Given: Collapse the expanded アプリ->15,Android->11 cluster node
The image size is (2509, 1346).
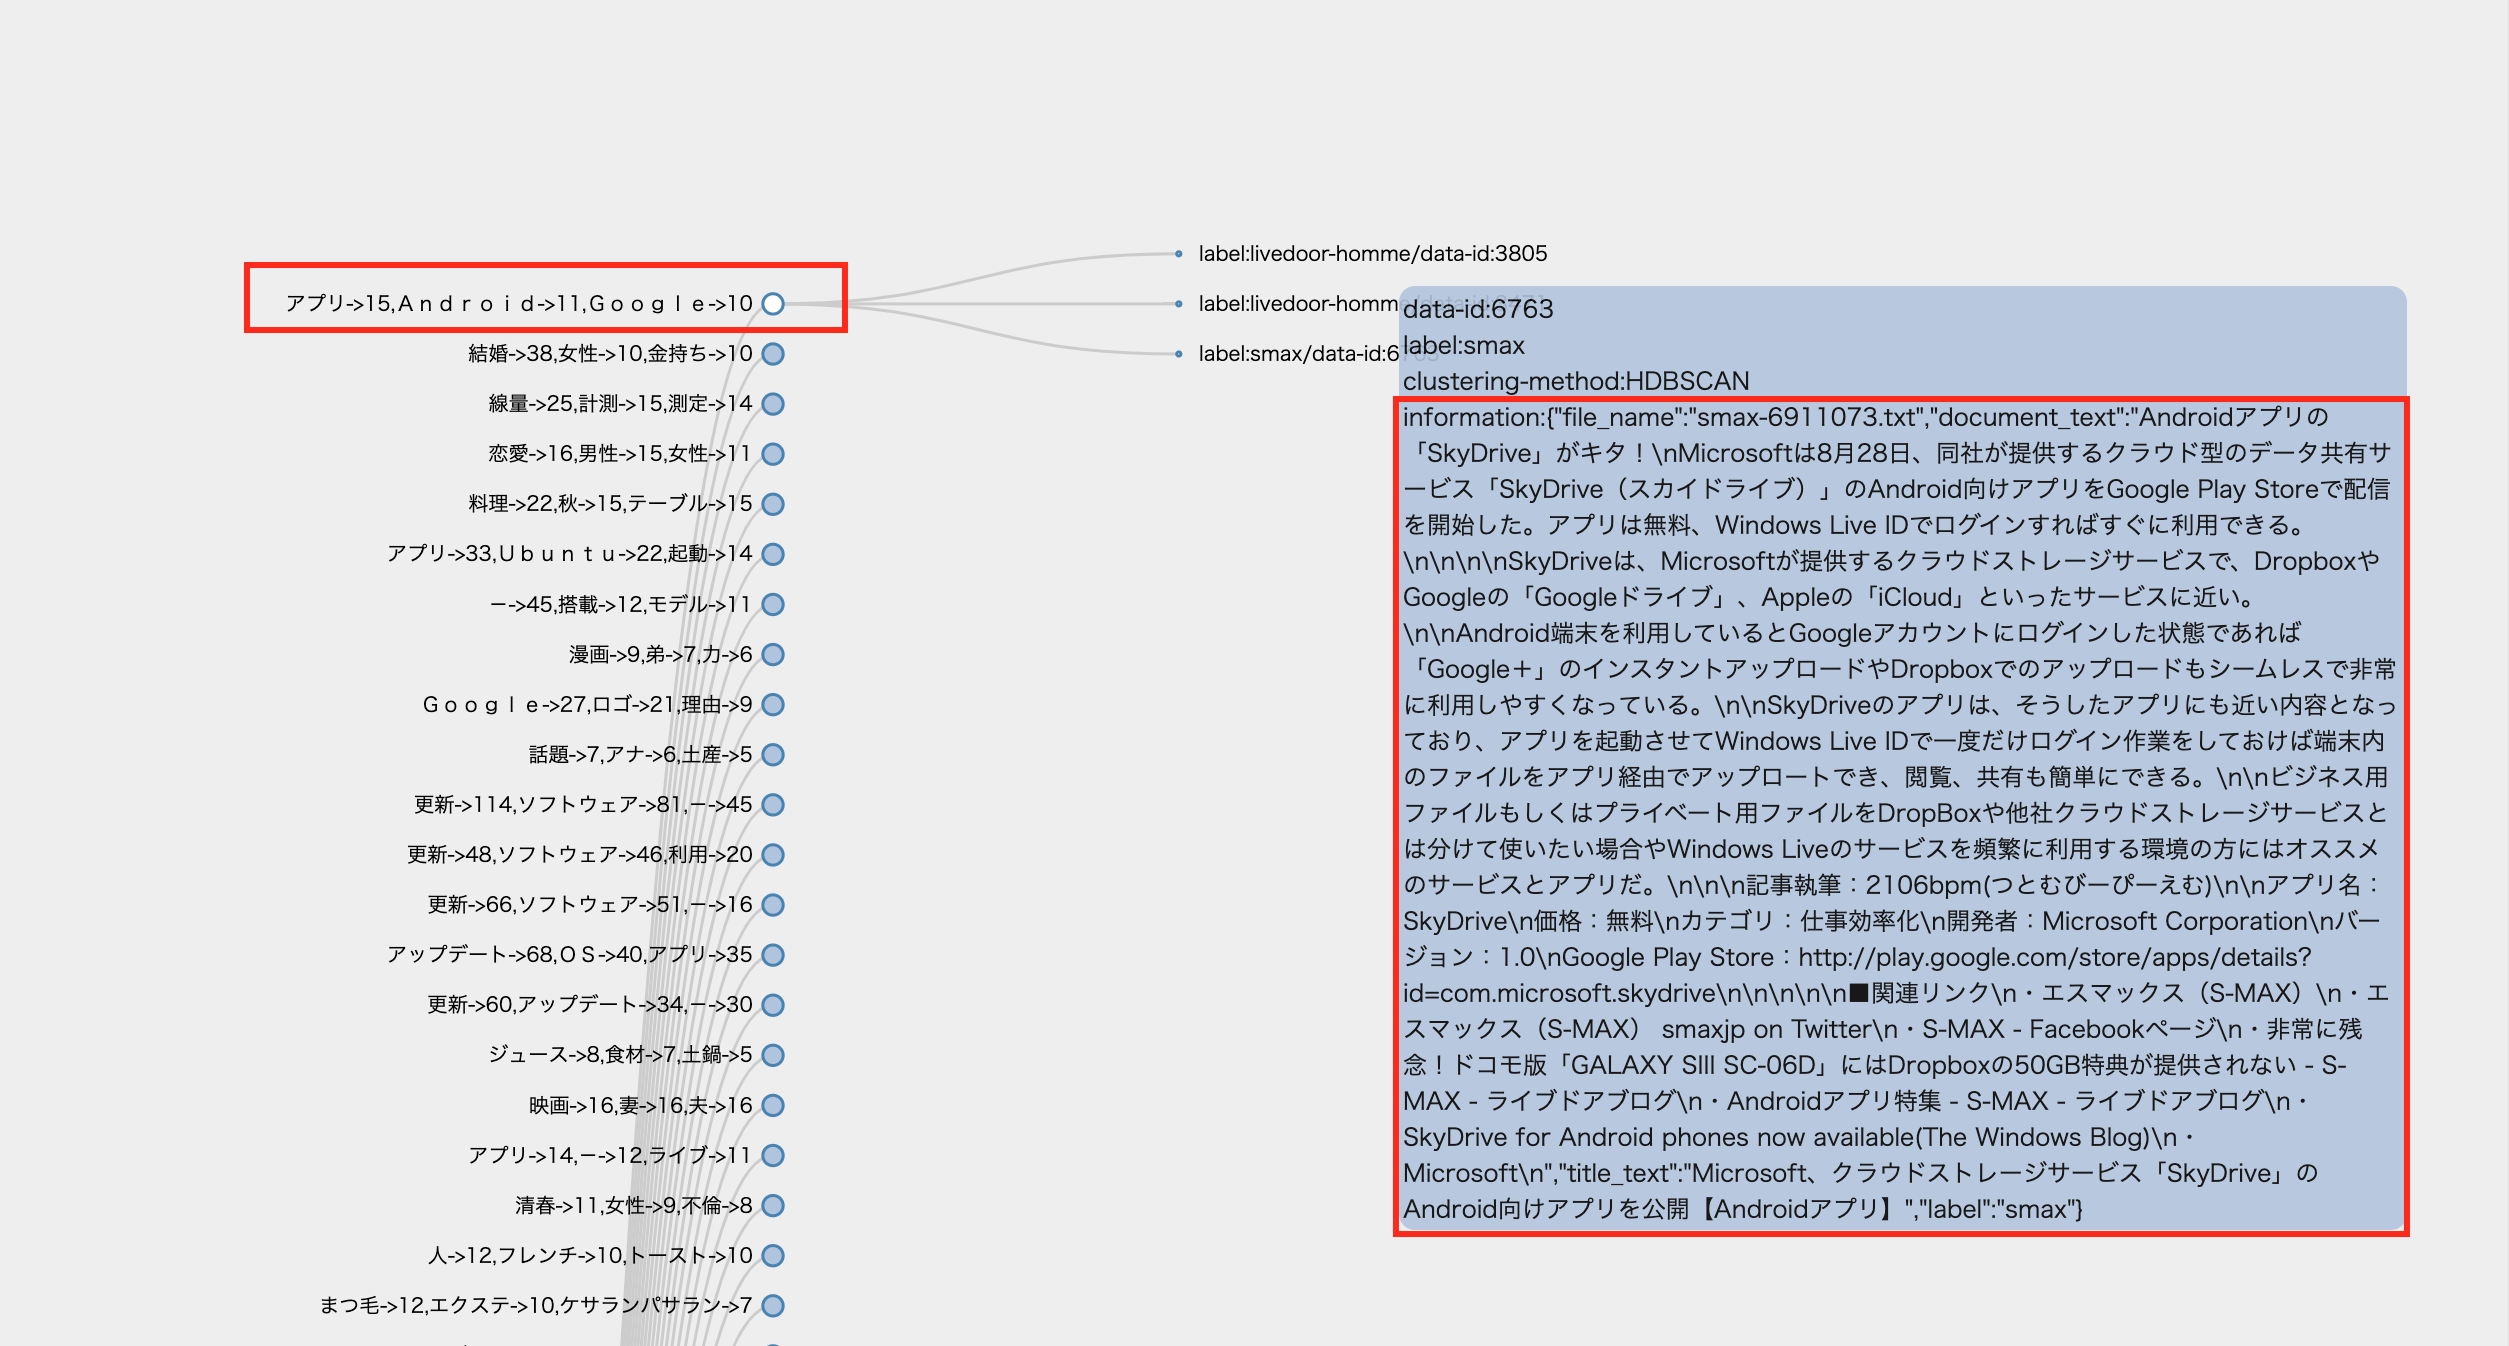Looking at the screenshot, I should (x=772, y=304).
